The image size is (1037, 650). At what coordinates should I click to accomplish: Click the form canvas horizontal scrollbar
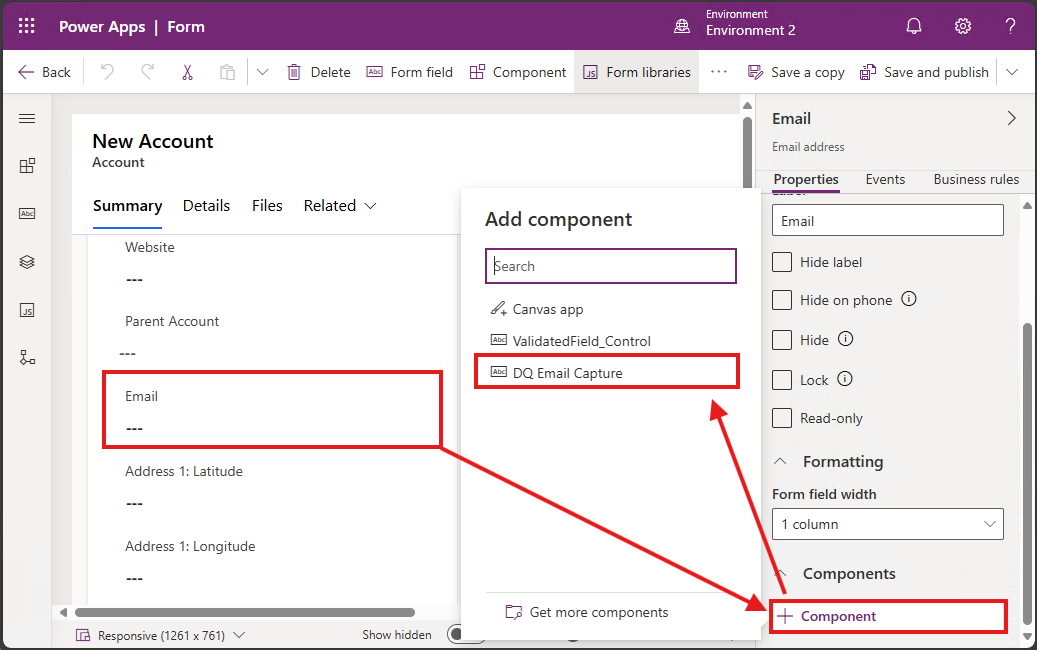click(x=245, y=612)
